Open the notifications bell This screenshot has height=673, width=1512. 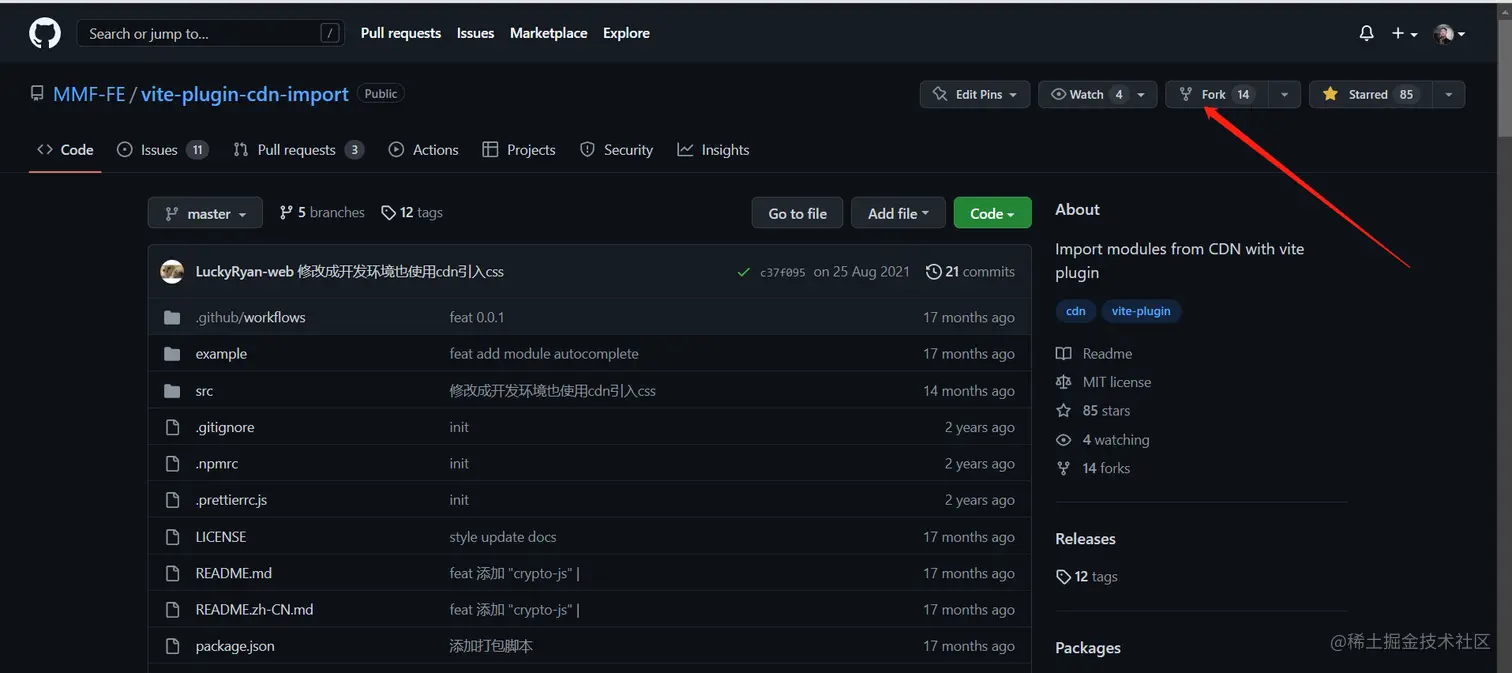pos(1366,34)
